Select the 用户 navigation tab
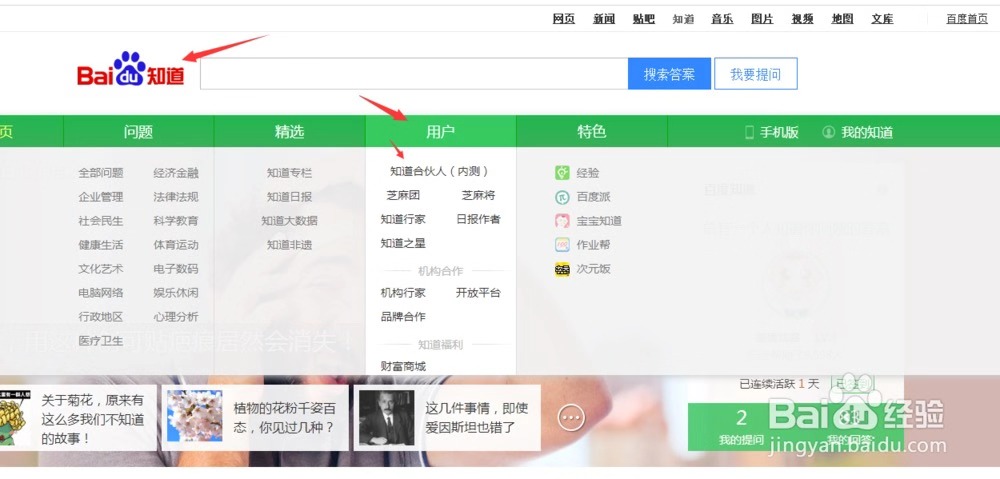The height and width of the screenshot is (479, 1000). tap(441, 131)
